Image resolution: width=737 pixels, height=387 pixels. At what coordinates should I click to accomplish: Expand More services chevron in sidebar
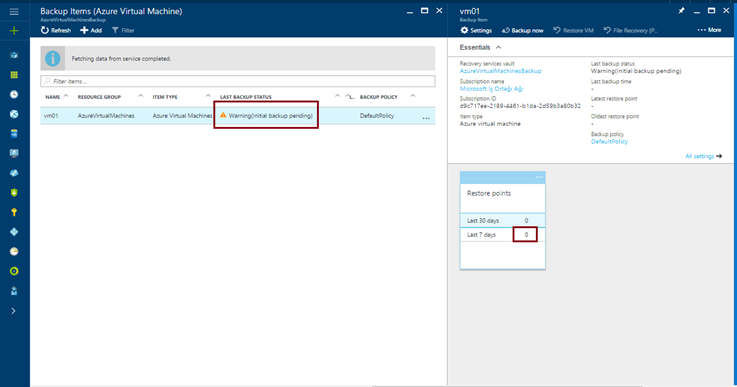[14, 311]
